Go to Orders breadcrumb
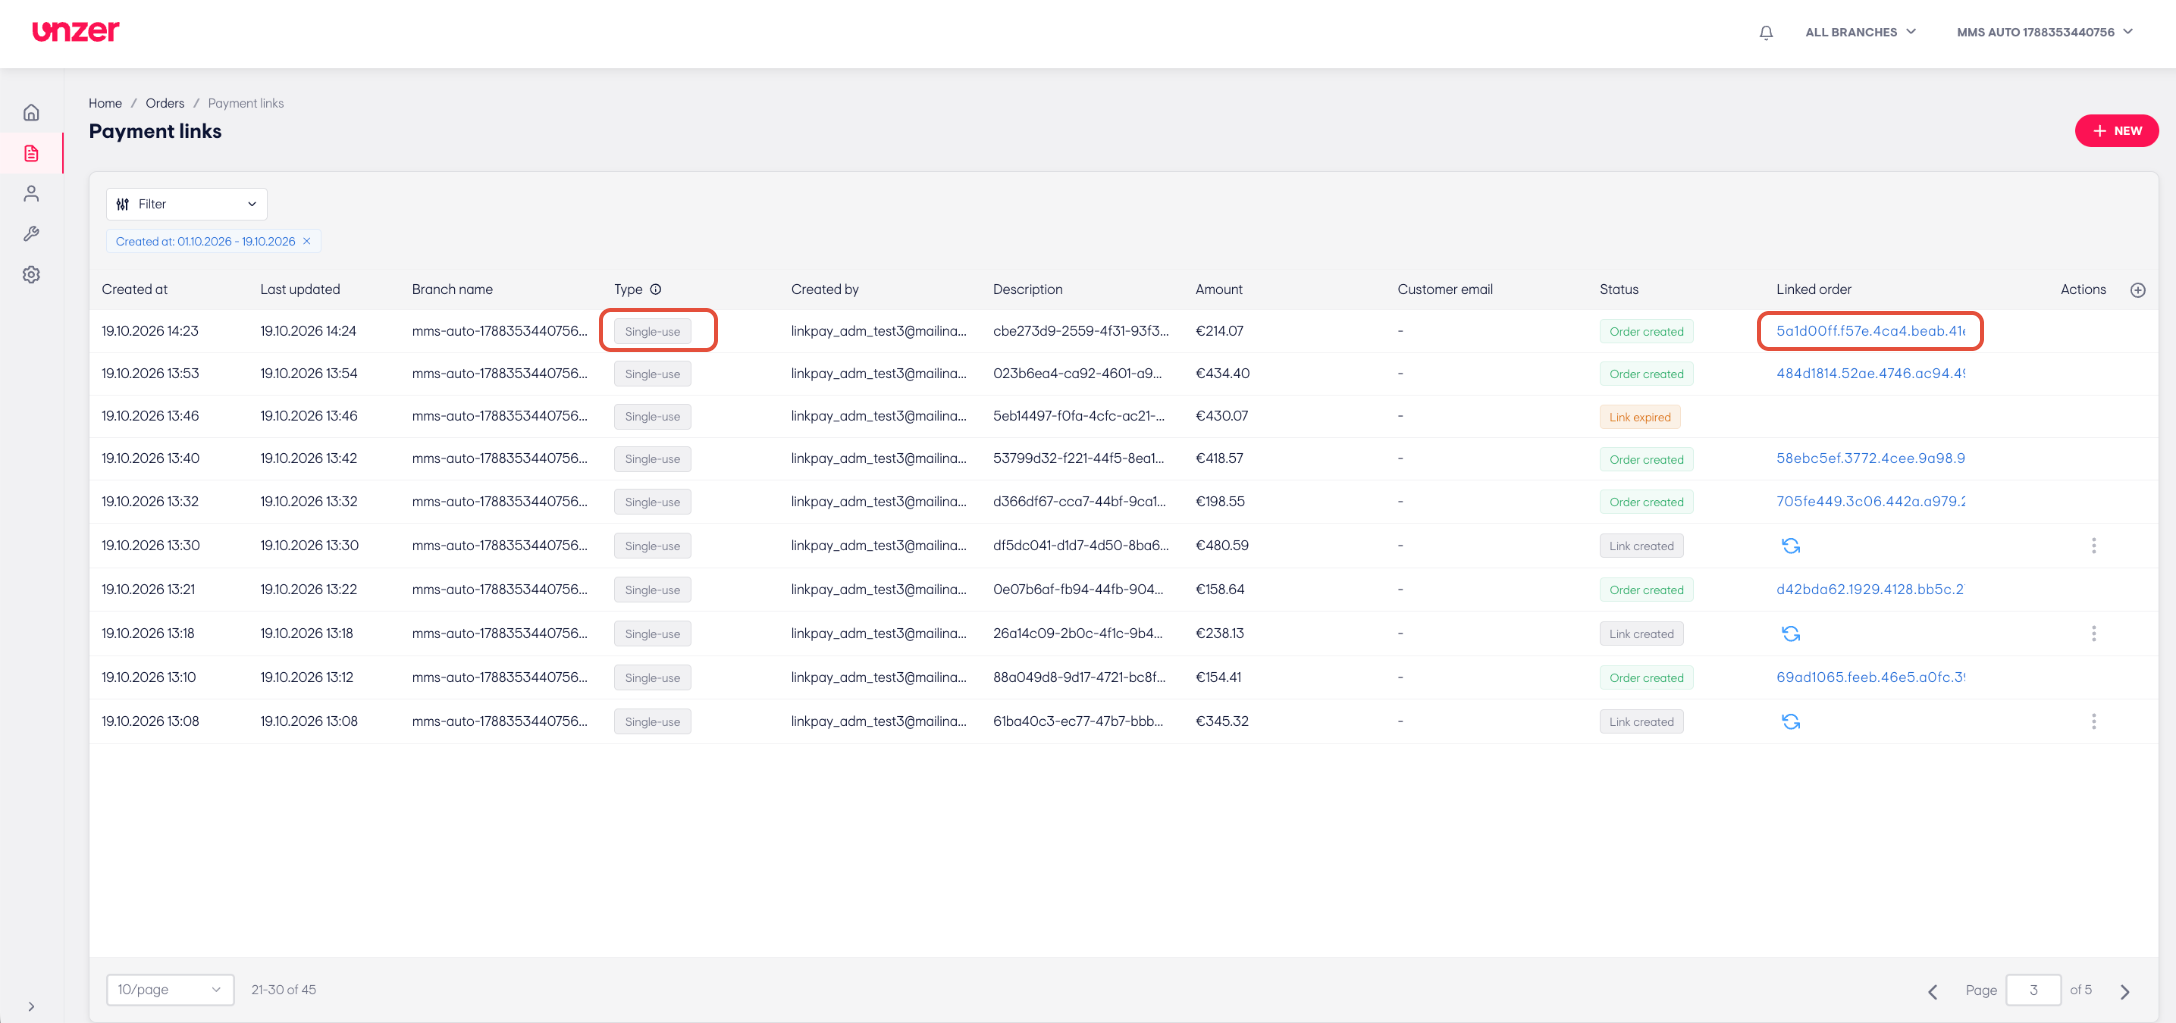The image size is (2176, 1023). pyautogui.click(x=165, y=103)
